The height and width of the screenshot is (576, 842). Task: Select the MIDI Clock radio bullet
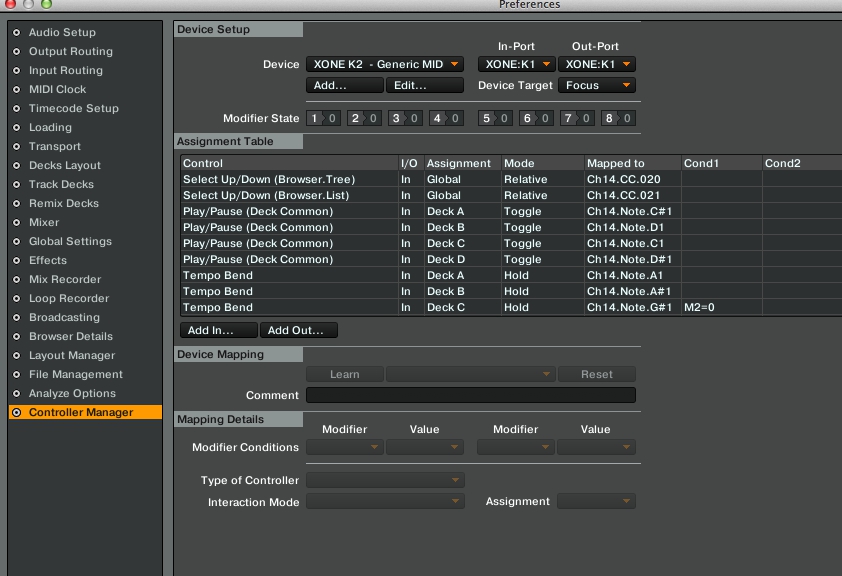(x=16, y=90)
